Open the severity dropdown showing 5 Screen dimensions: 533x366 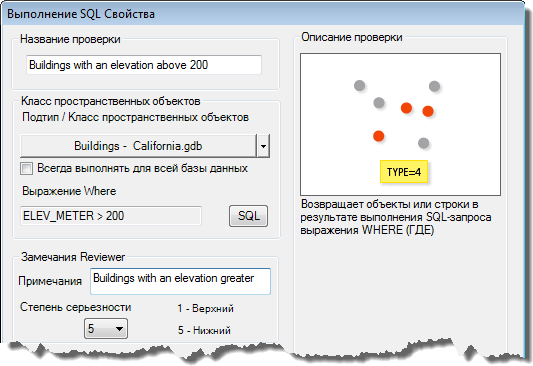[x=106, y=328]
